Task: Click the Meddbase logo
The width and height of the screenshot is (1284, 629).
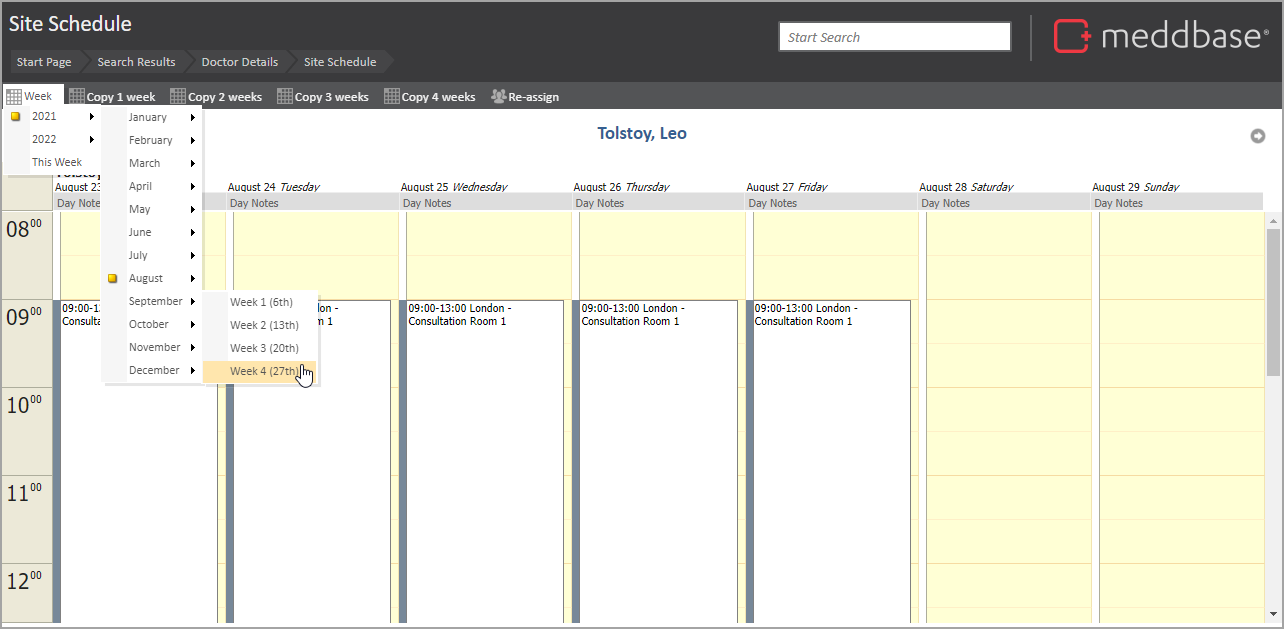Action: coord(1161,37)
